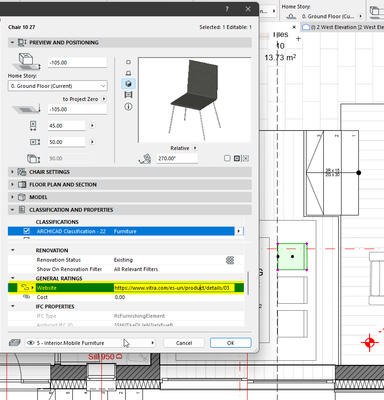The height and width of the screenshot is (400, 384).
Task: Click the elevation to project zero icon
Action: (26, 109)
